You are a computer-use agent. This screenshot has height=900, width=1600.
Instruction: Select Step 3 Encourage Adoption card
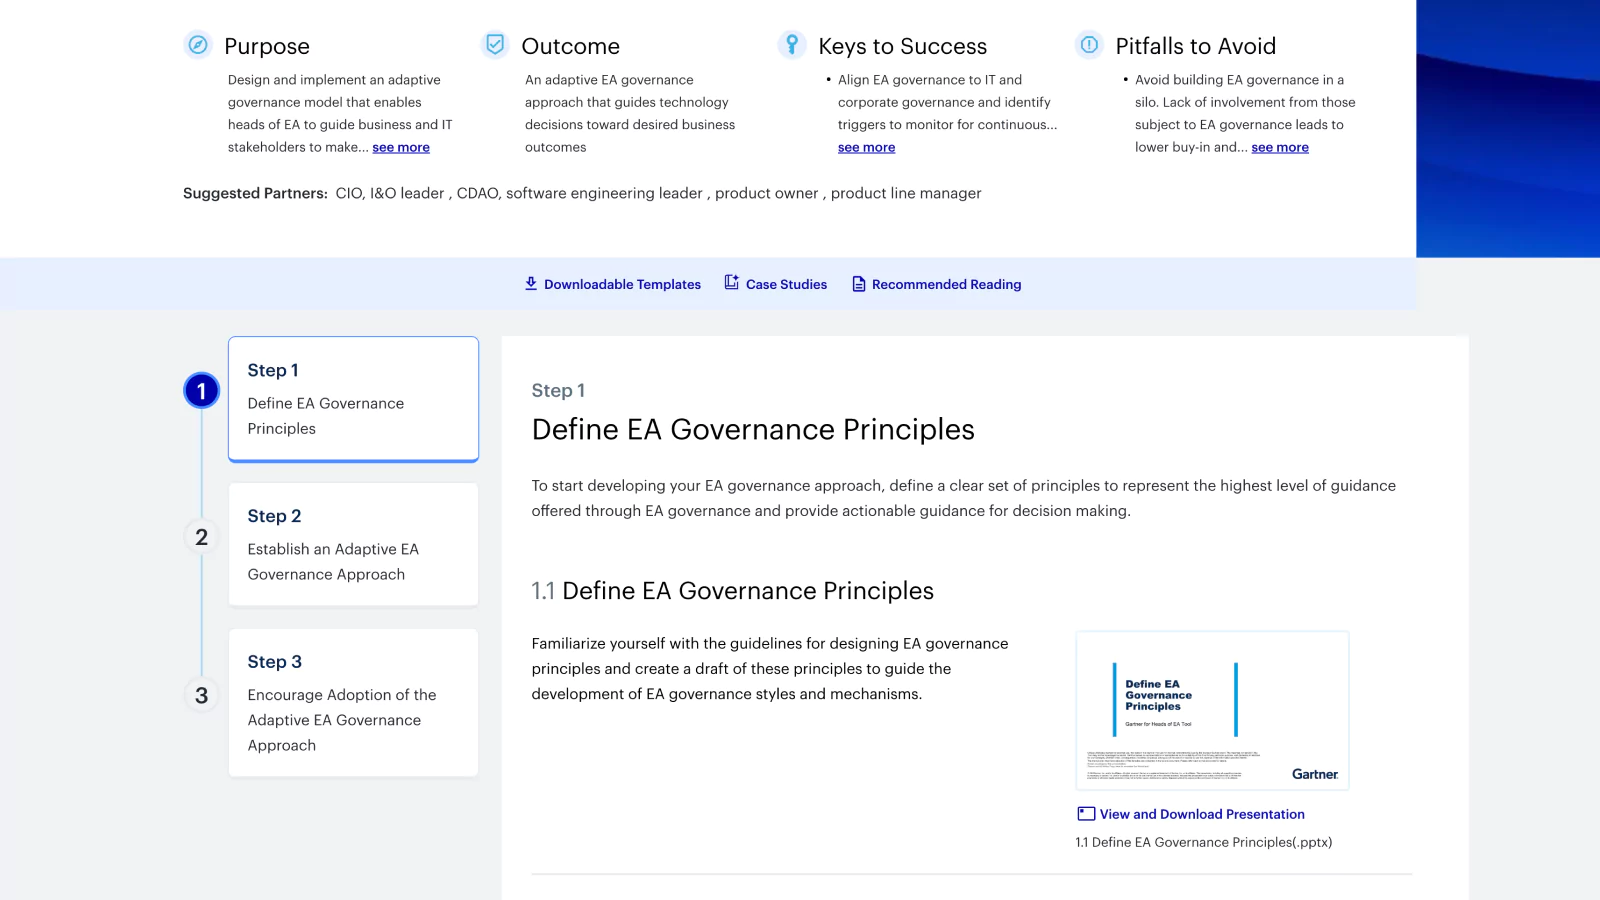[x=353, y=702]
